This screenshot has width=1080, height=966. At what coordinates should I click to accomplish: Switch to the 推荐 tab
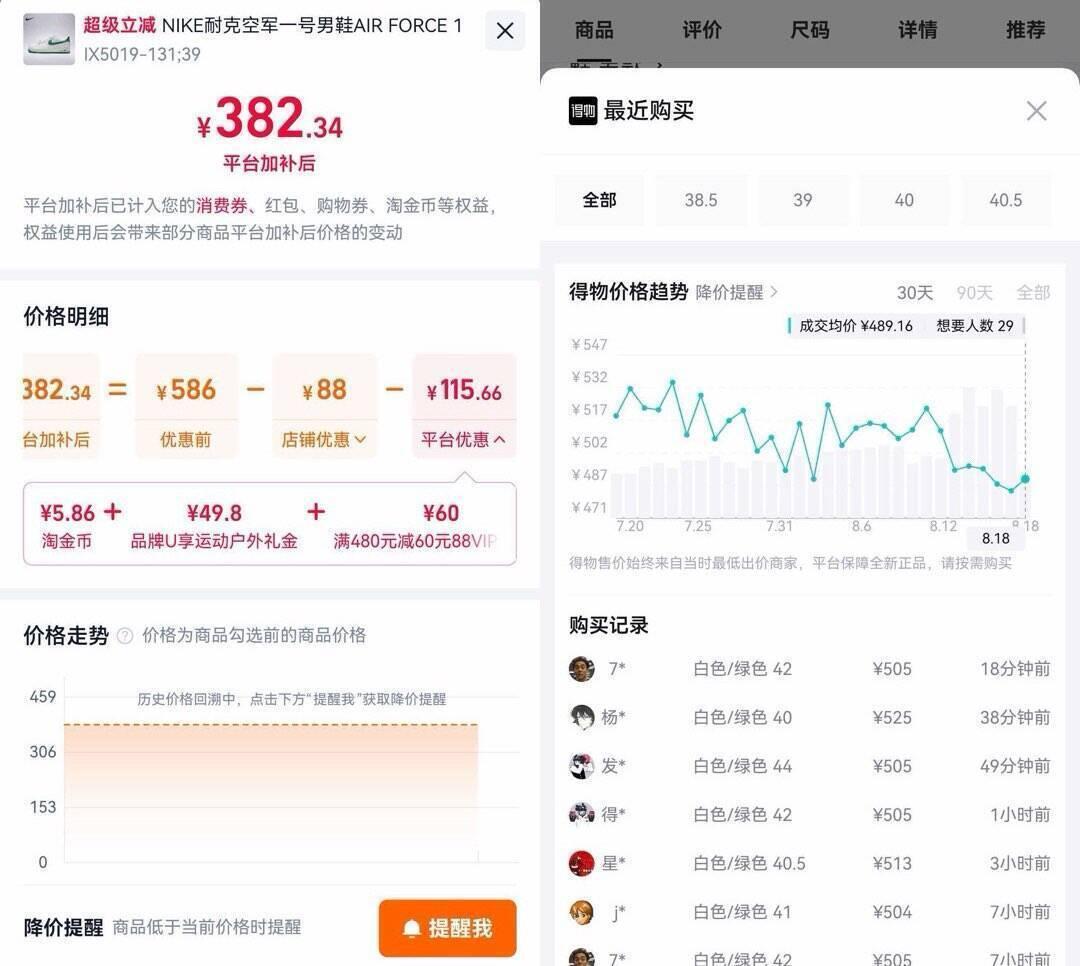1026,30
